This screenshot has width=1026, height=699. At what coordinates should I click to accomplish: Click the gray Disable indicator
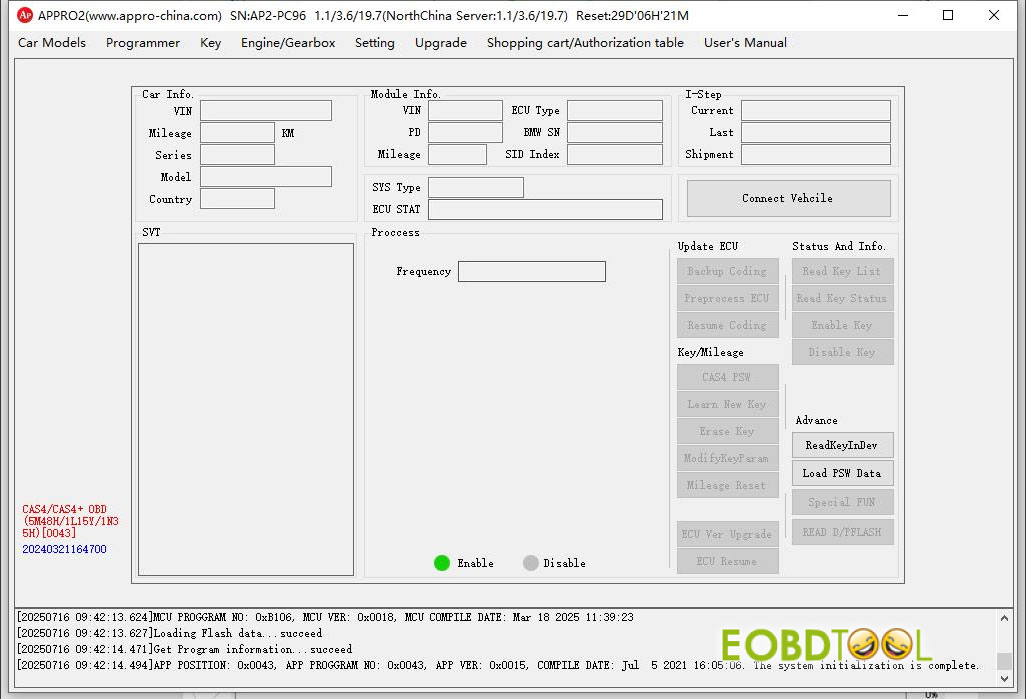point(531,563)
